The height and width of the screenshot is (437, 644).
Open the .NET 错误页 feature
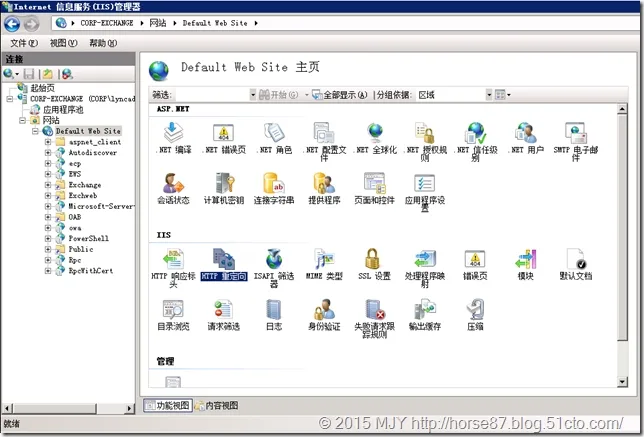coord(223,138)
